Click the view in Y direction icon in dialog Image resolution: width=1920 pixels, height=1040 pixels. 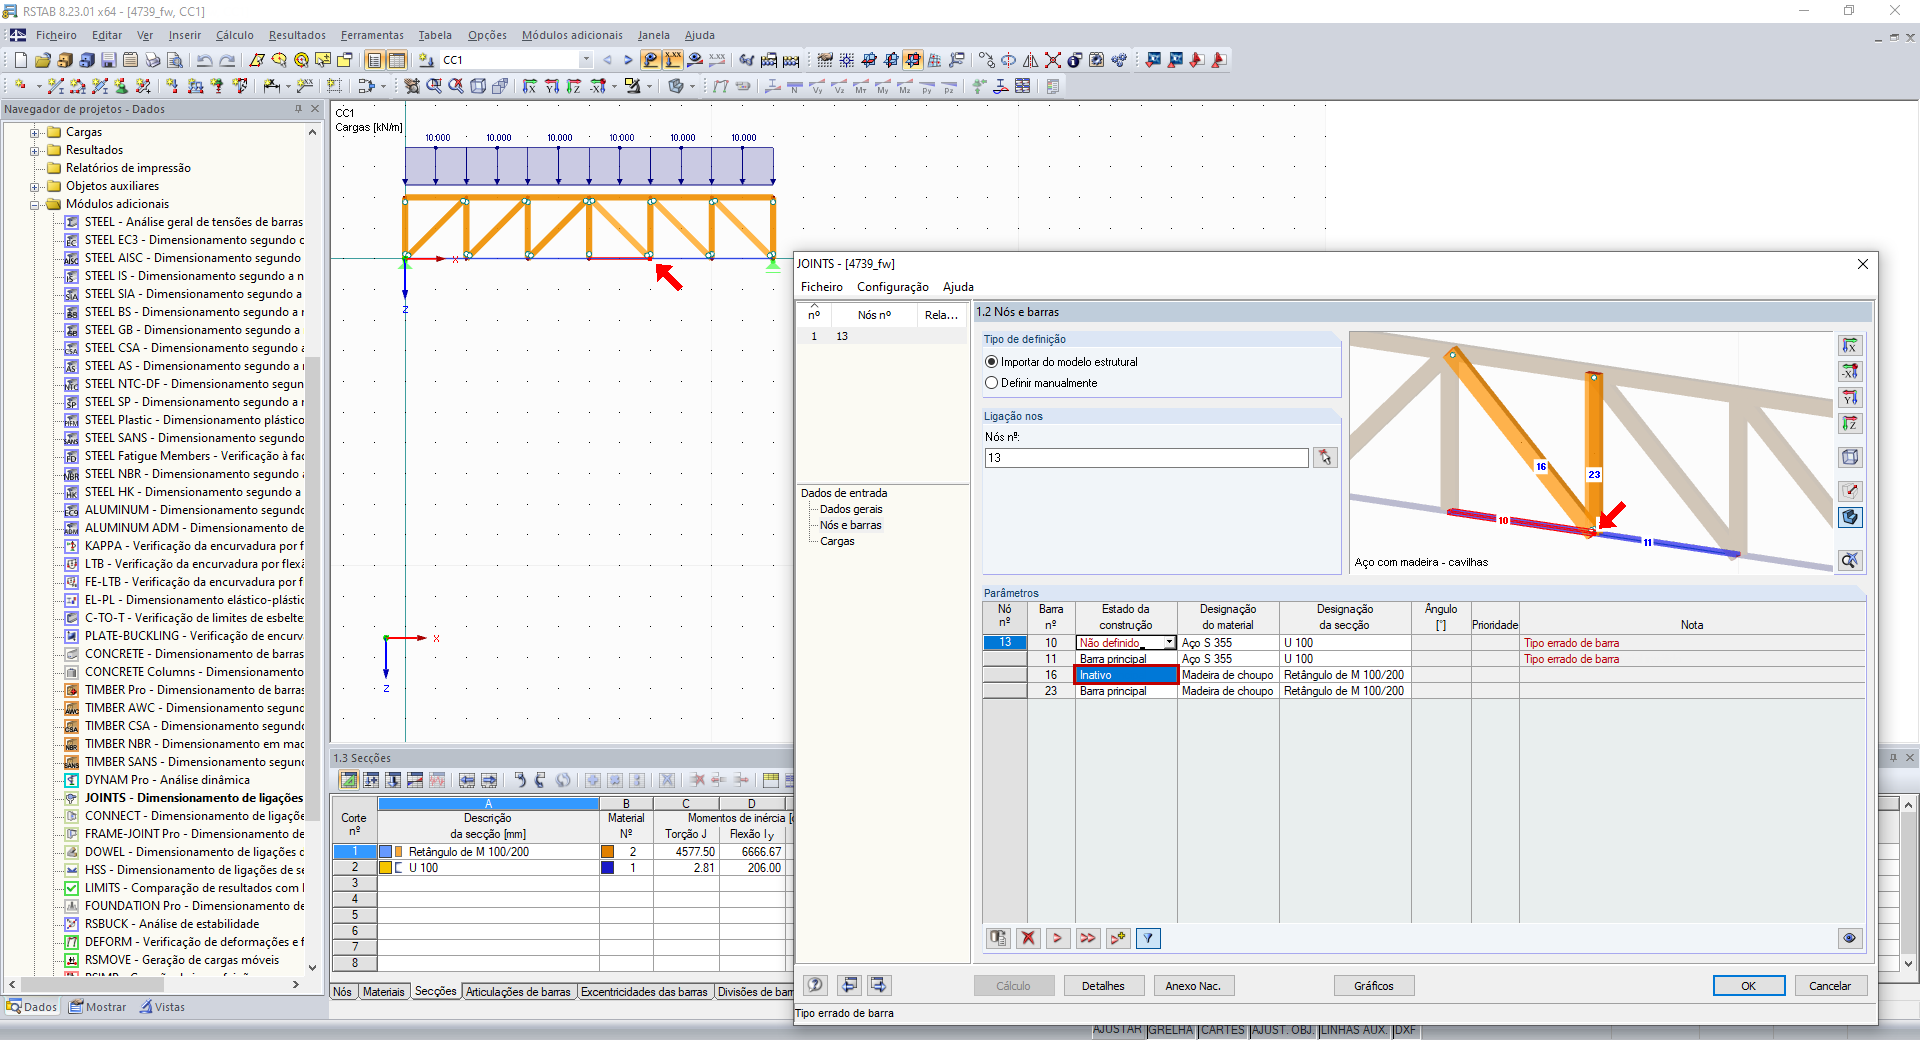pos(1850,398)
